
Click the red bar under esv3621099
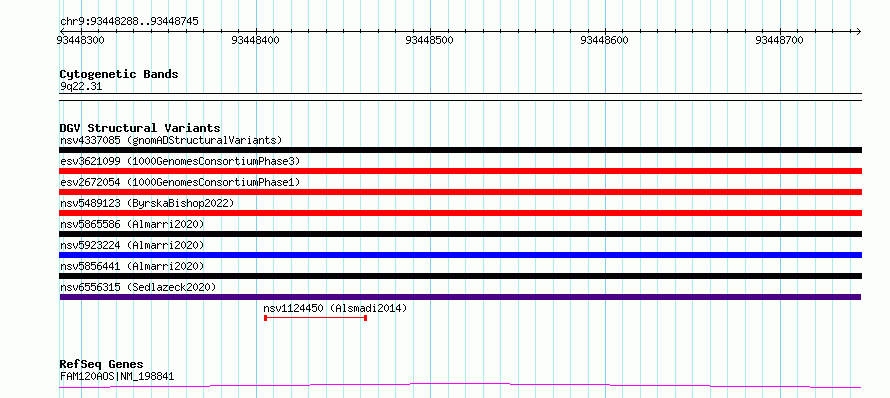tap(460, 171)
